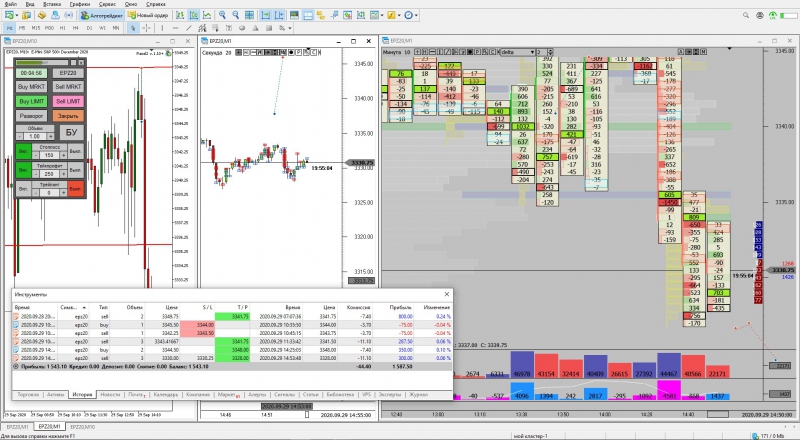Select the trendline drawing tool
The height and width of the screenshot is (440, 800).
point(189,28)
